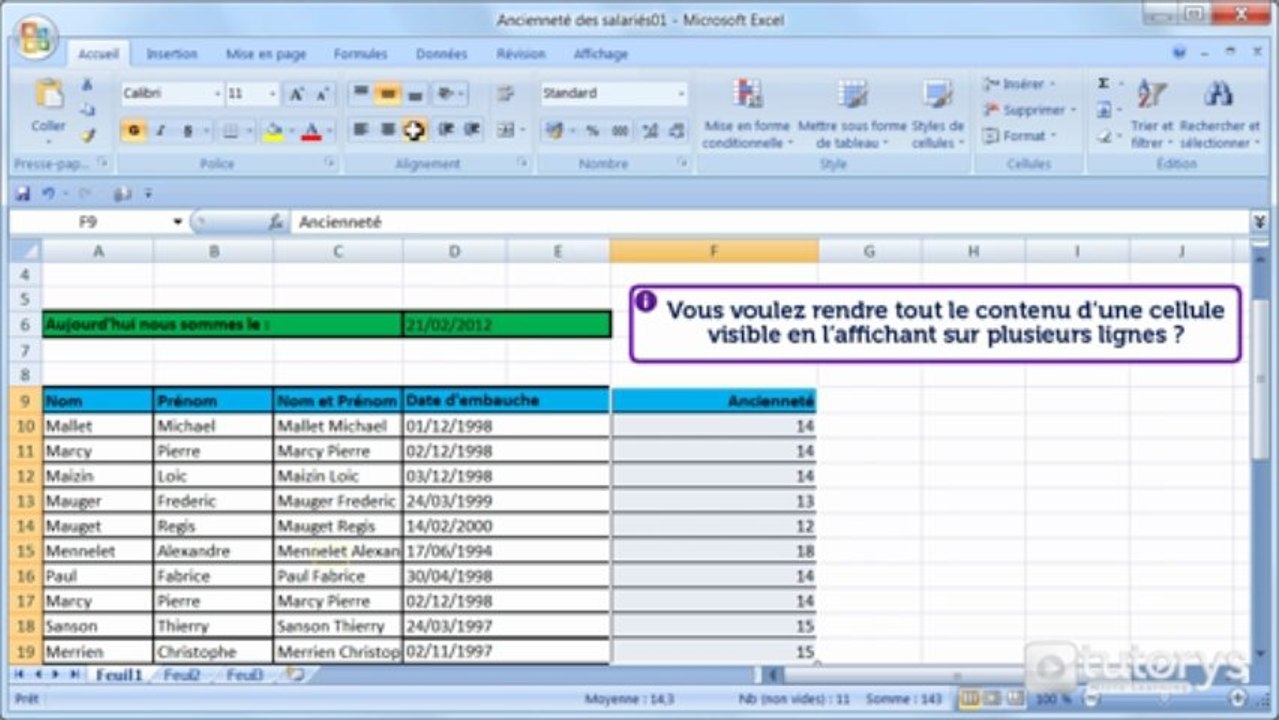Expand the formula bar with end arrow
This screenshot has width=1279, height=720.
tap(1259, 222)
